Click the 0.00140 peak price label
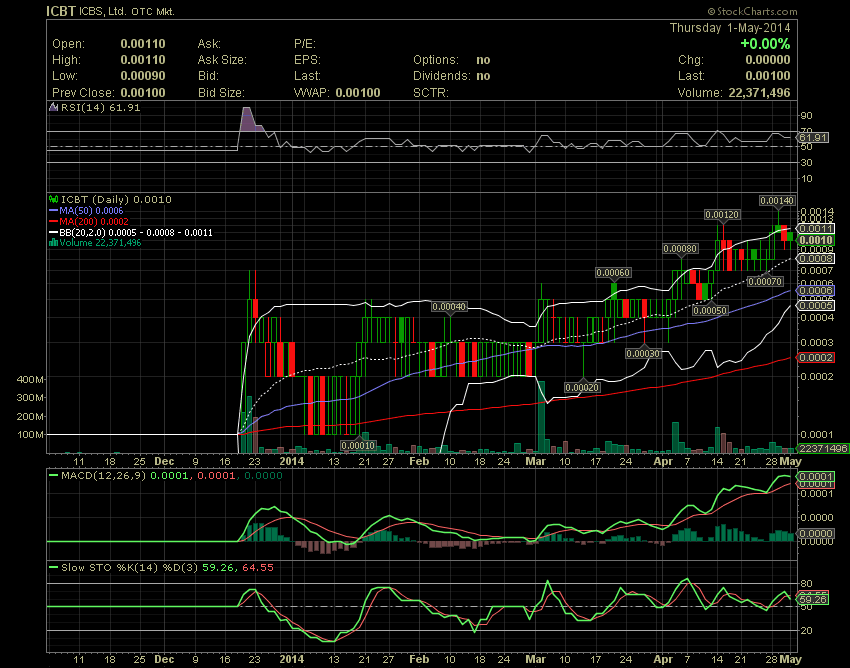 pos(777,201)
